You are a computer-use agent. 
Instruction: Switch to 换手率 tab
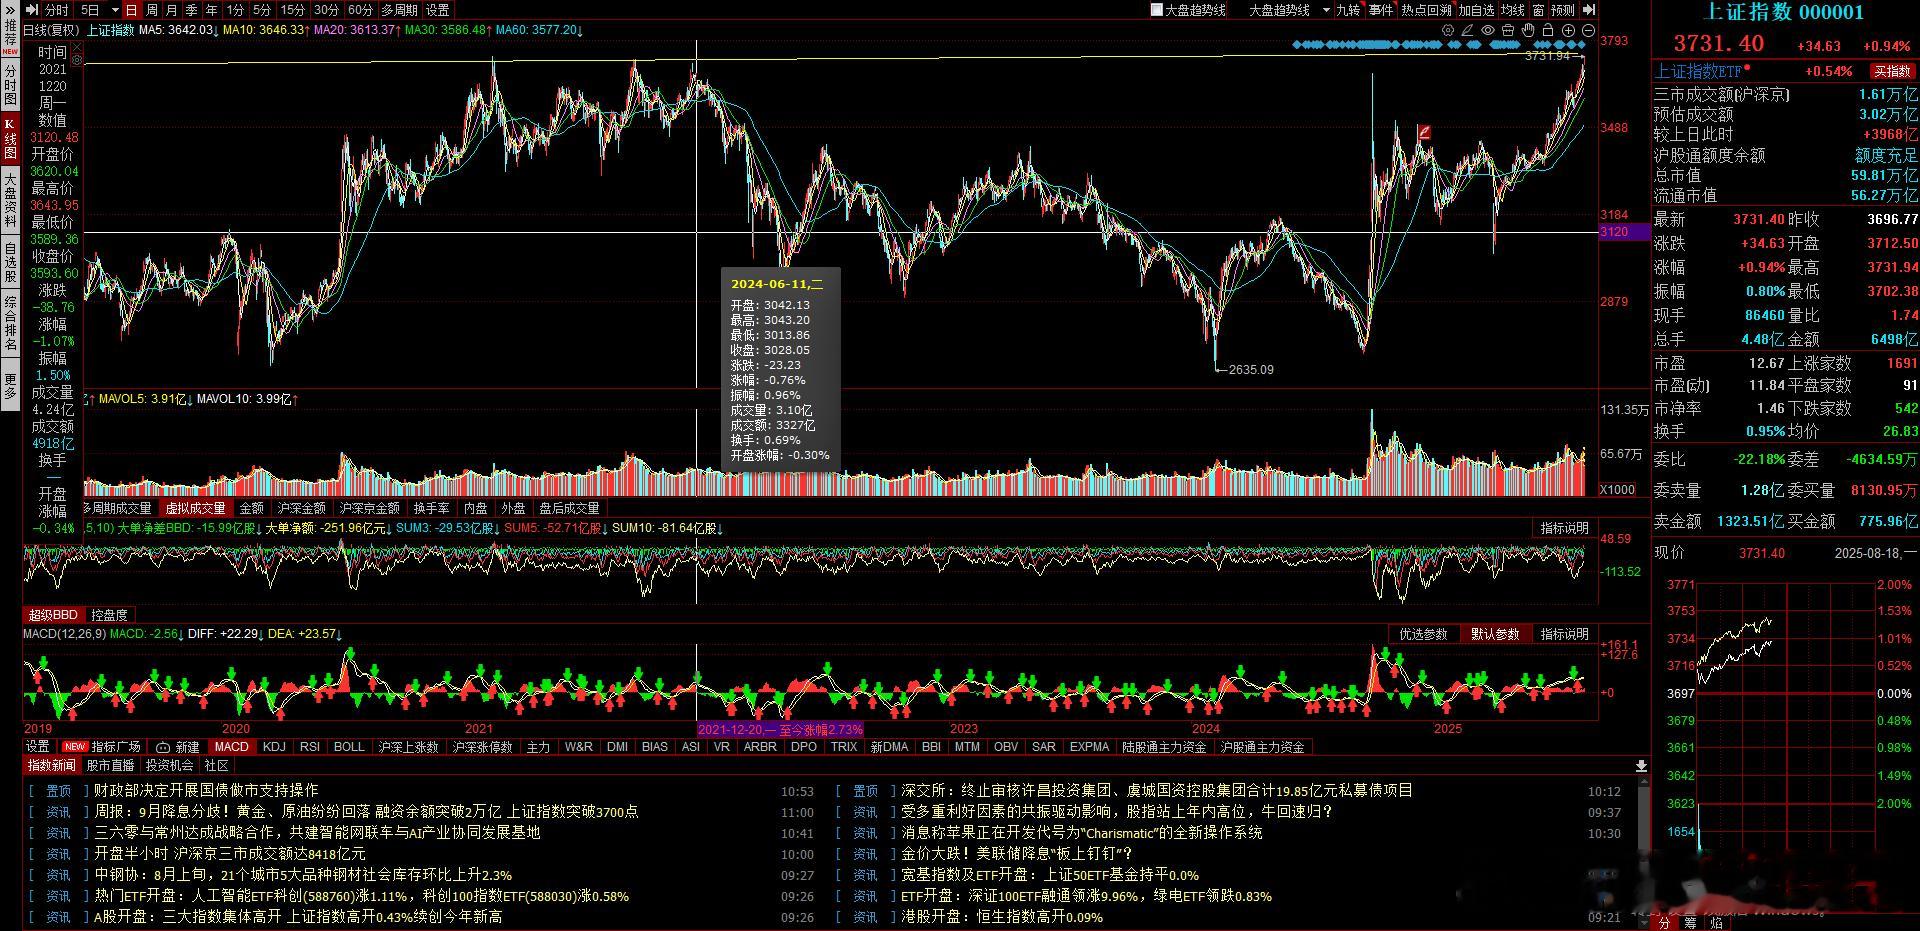(x=431, y=508)
